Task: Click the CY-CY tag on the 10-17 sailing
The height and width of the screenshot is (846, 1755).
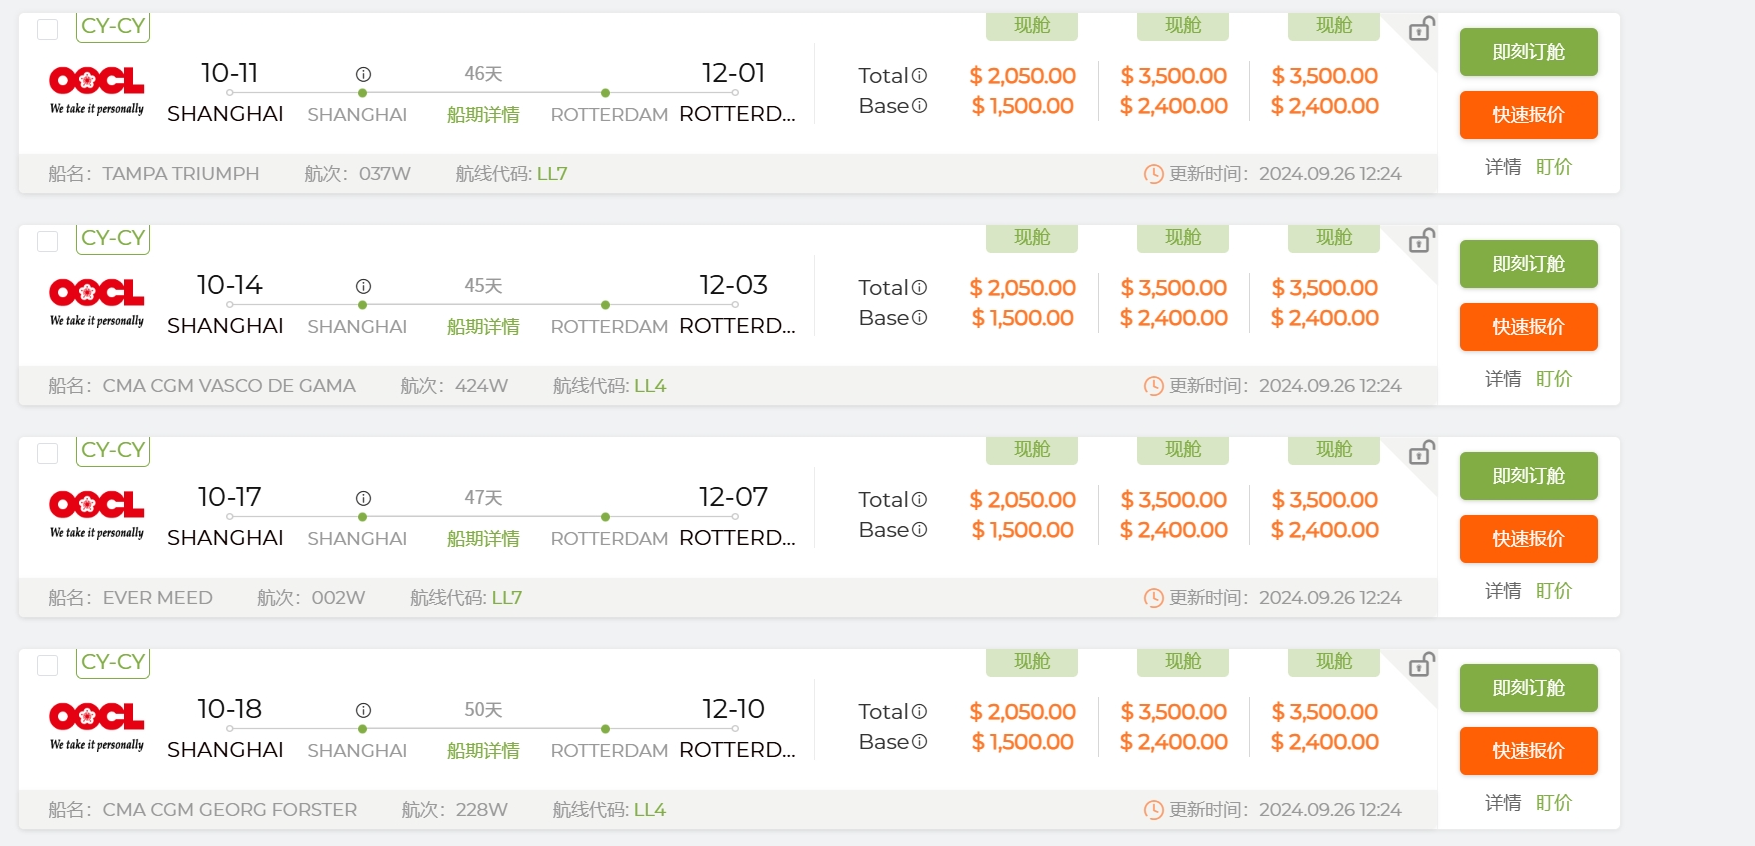Action: (x=113, y=451)
